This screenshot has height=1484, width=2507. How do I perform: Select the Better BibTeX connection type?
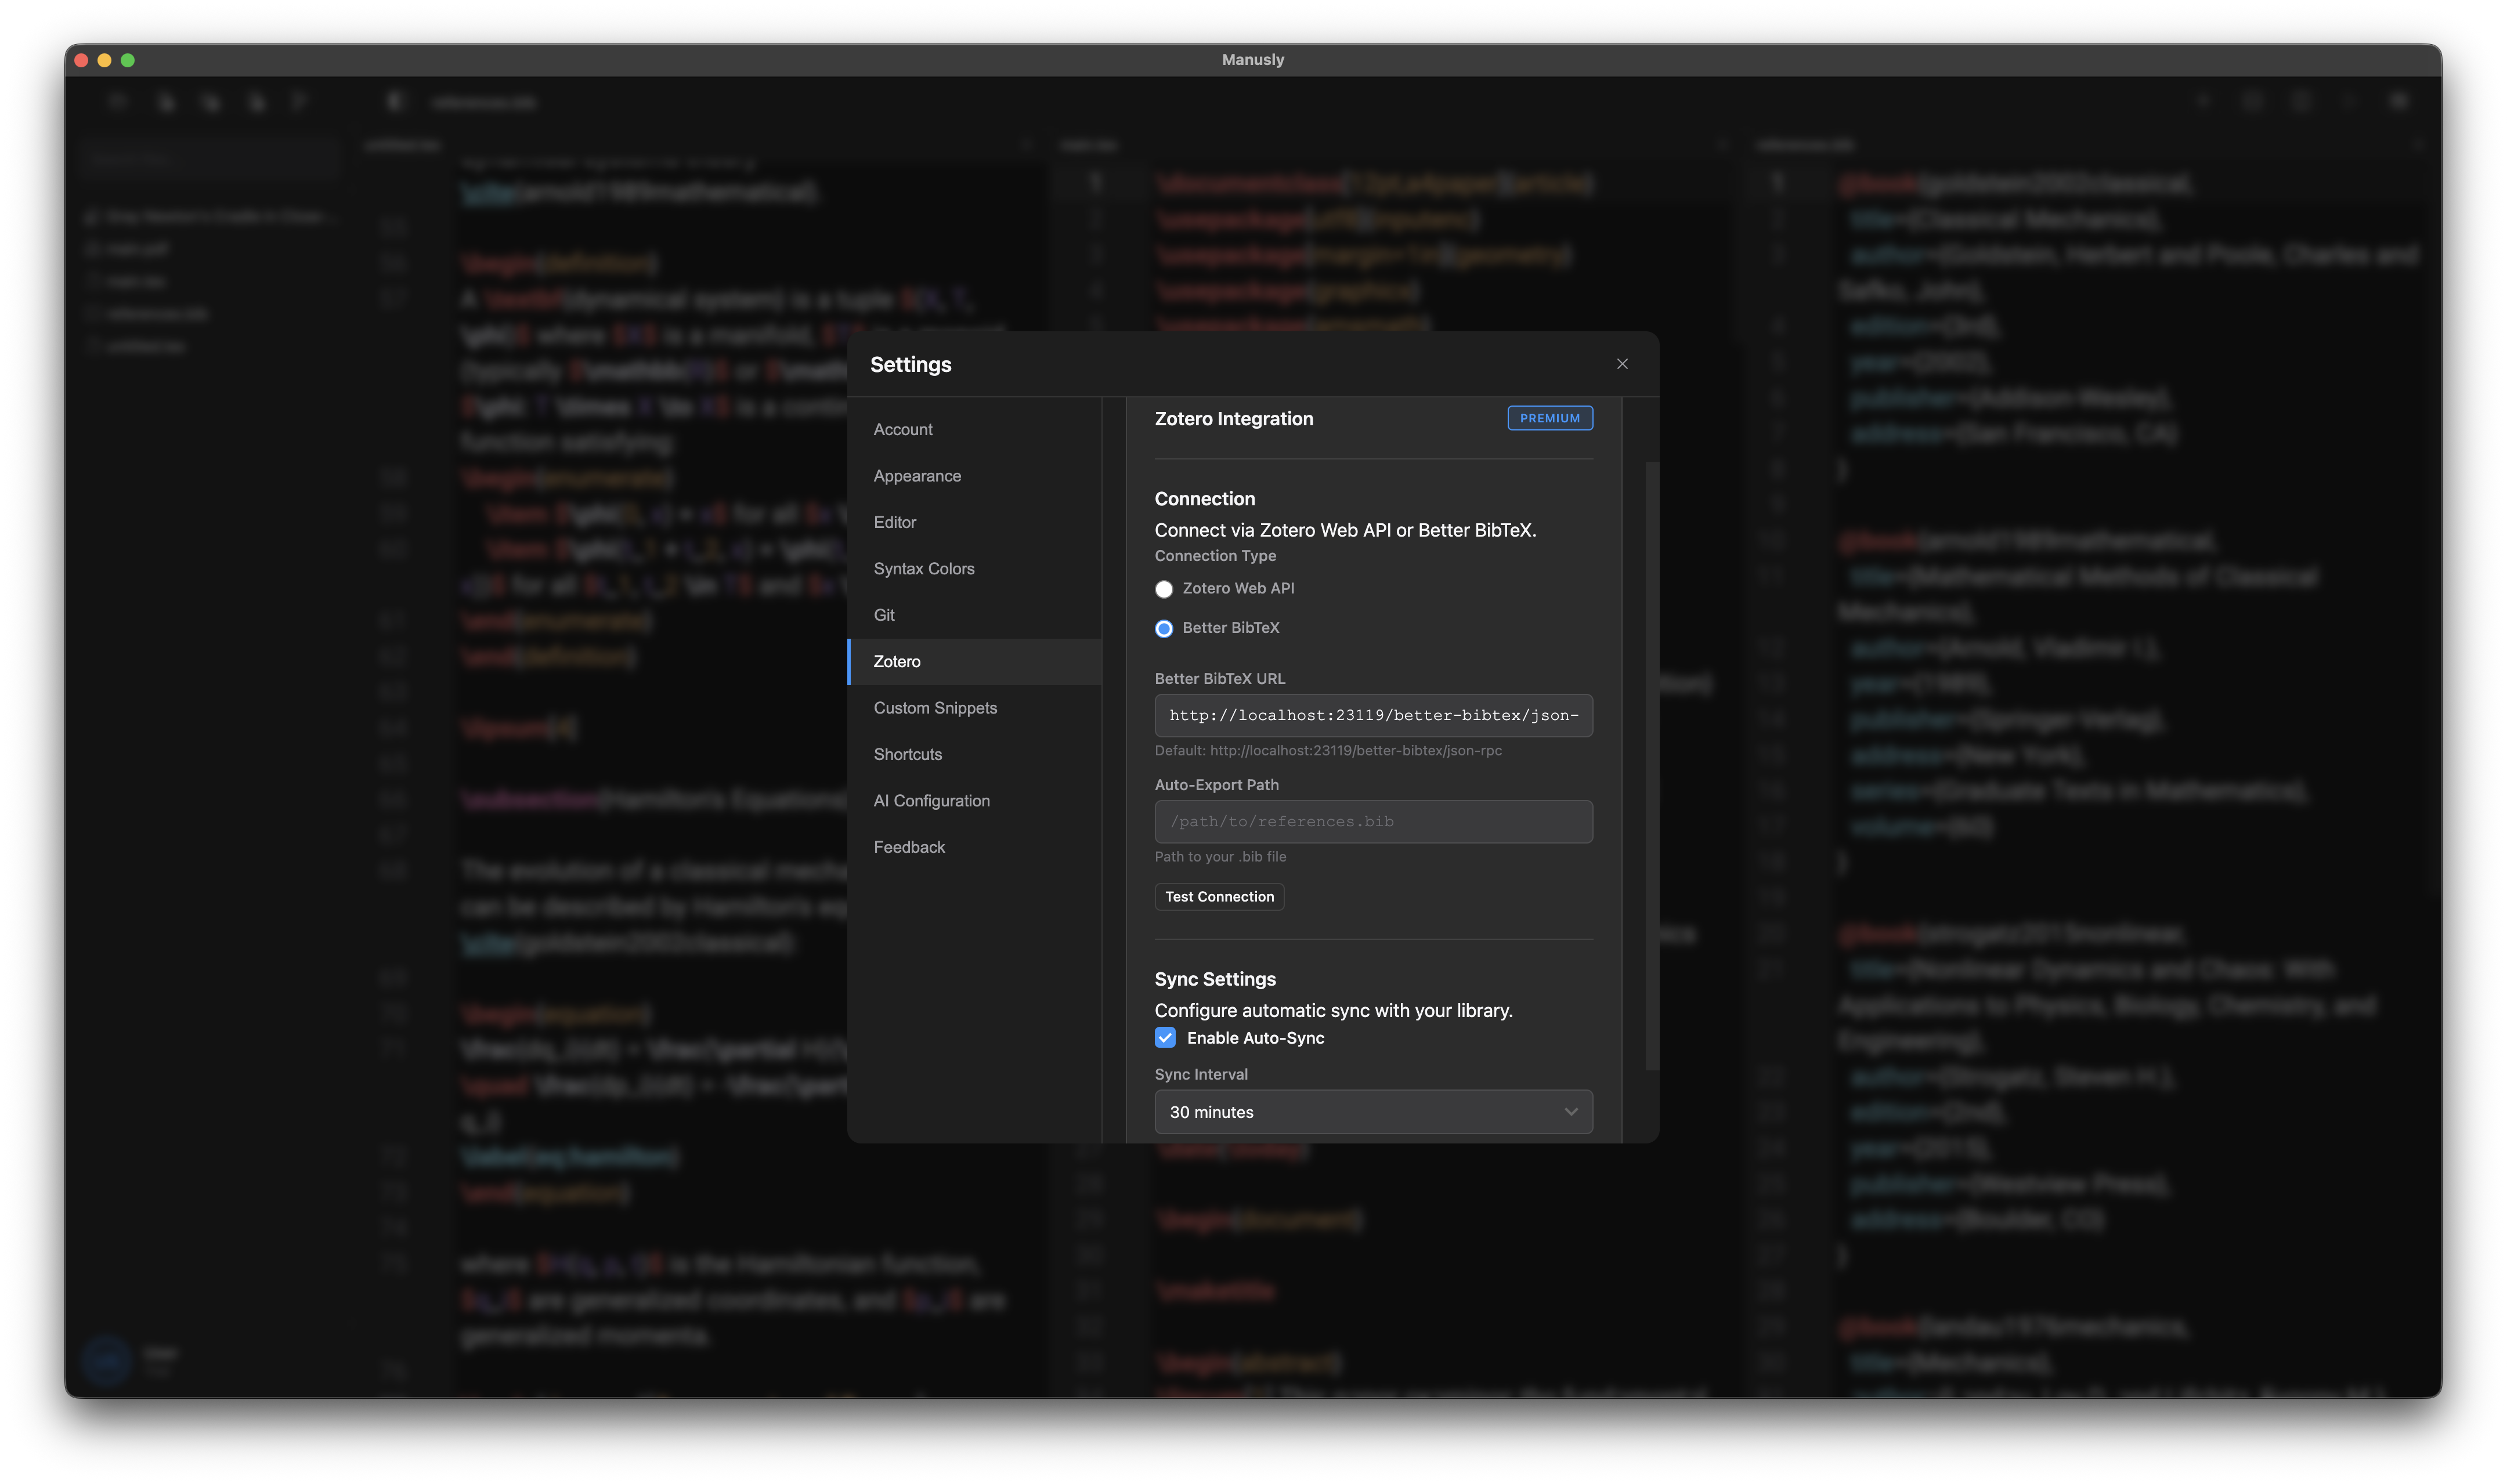pos(1164,628)
